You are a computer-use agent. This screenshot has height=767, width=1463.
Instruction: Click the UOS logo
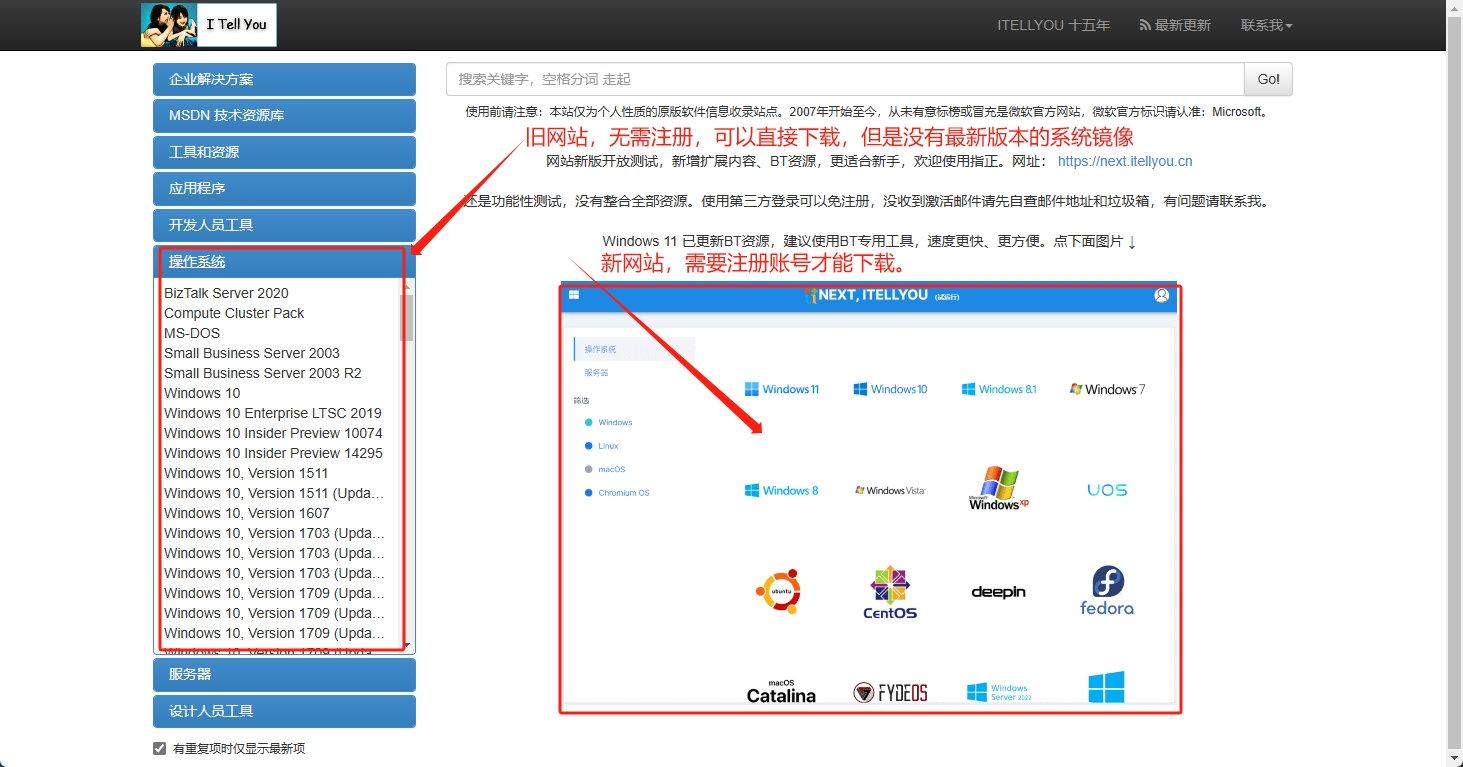click(1106, 489)
